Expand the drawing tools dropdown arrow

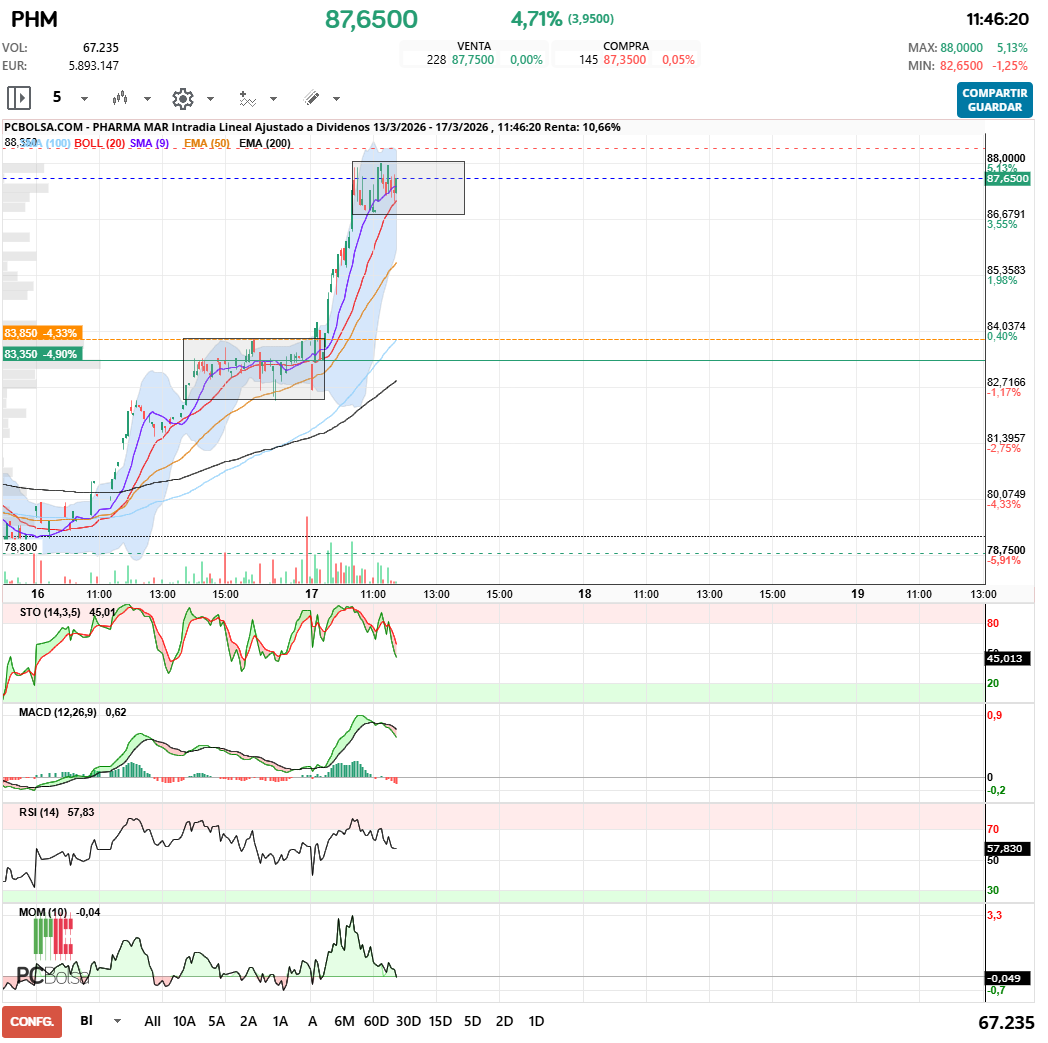[336, 99]
